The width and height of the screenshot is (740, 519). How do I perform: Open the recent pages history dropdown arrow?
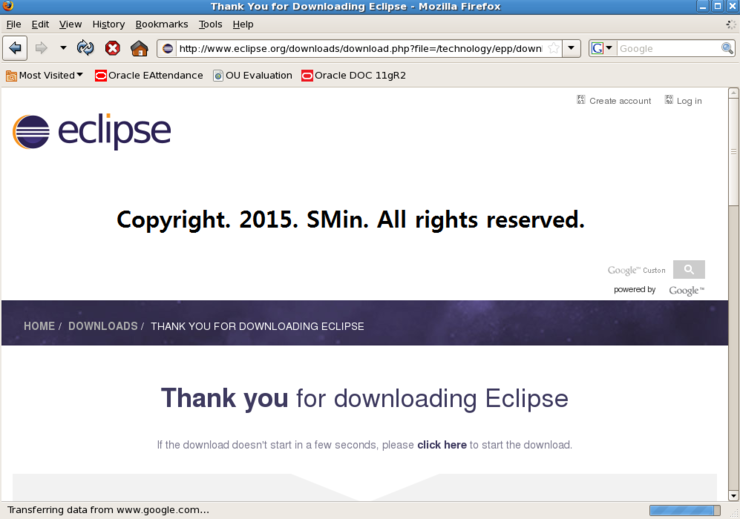(x=63, y=48)
